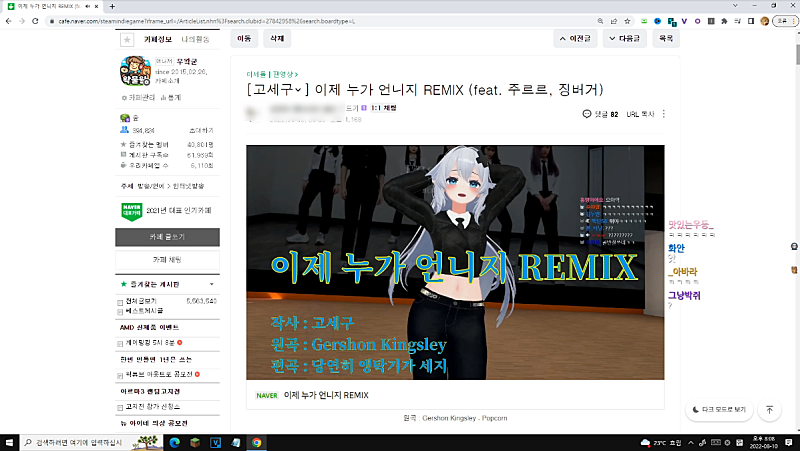Image resolution: width=800 pixels, height=451 pixels.
Task: Open the 통계 statistics link
Action: coord(171,97)
